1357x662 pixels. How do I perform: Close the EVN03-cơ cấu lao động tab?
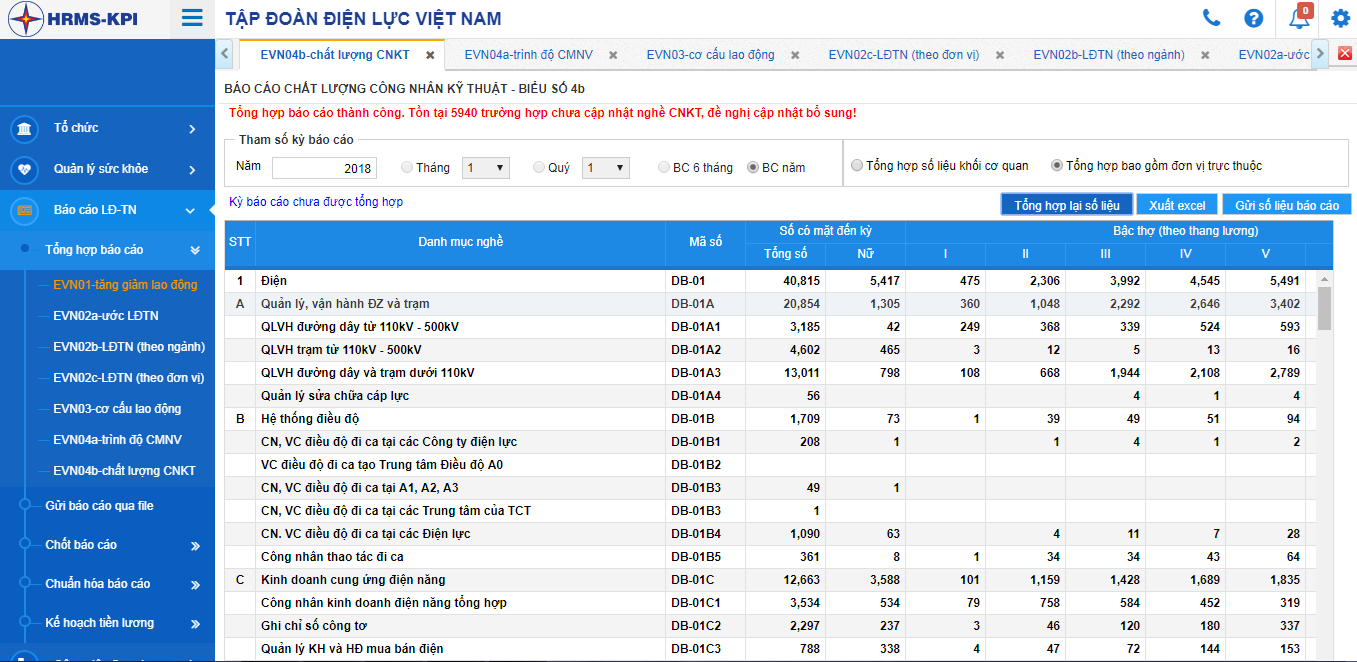[795, 55]
